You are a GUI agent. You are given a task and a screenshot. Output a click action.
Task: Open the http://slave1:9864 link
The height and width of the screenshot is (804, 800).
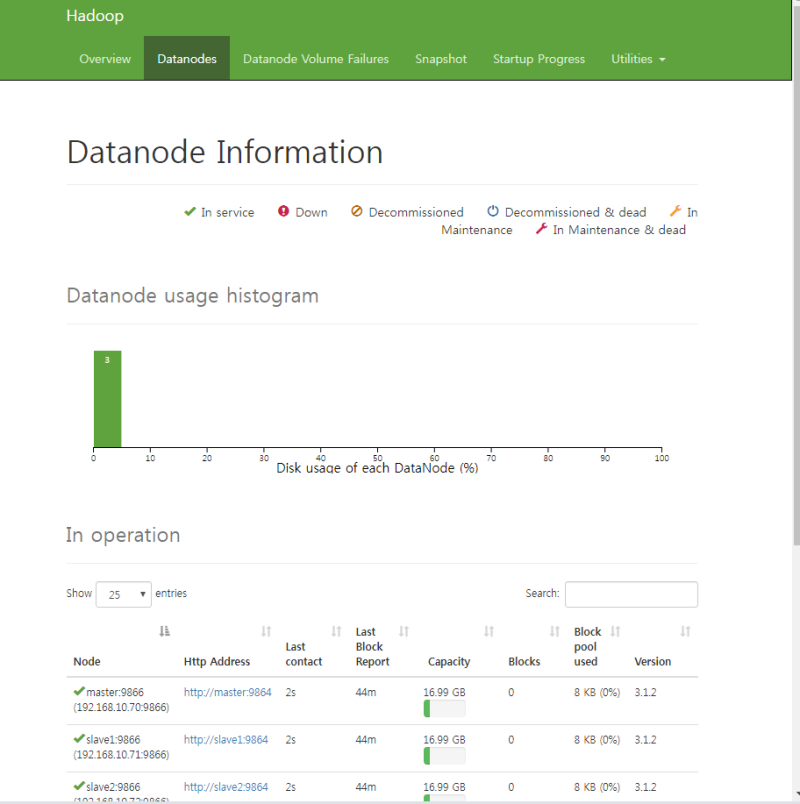pyautogui.click(x=226, y=739)
